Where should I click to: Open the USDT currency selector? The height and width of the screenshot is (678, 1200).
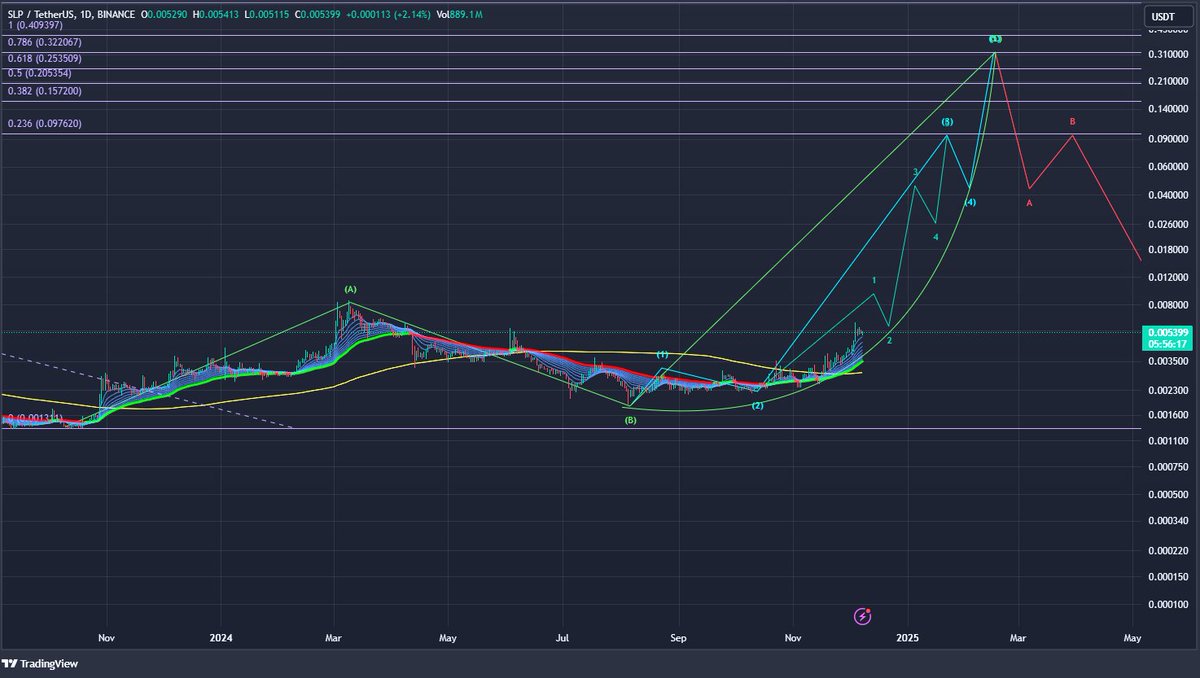[x=1167, y=16]
